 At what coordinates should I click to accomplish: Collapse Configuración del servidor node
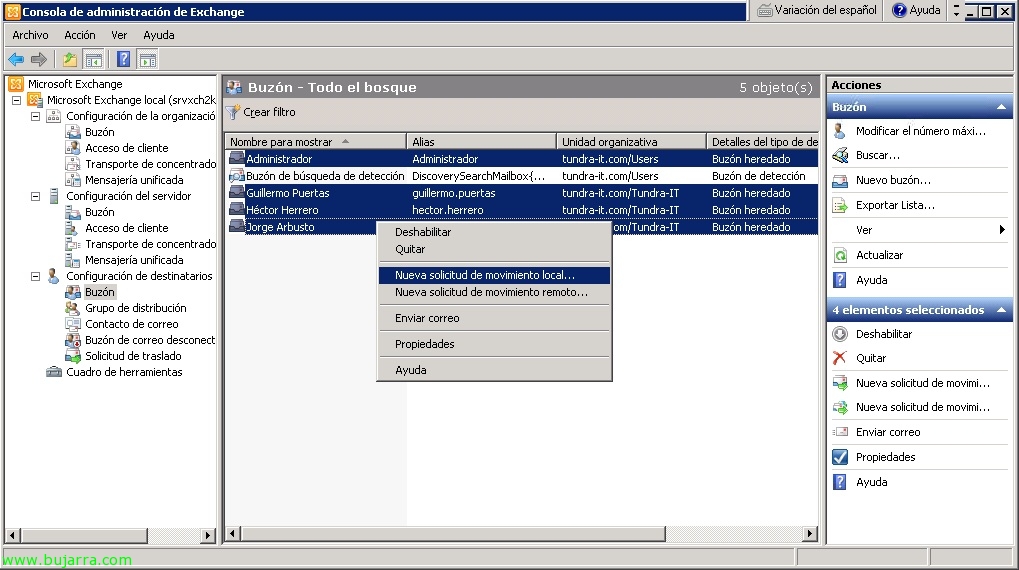[36, 196]
